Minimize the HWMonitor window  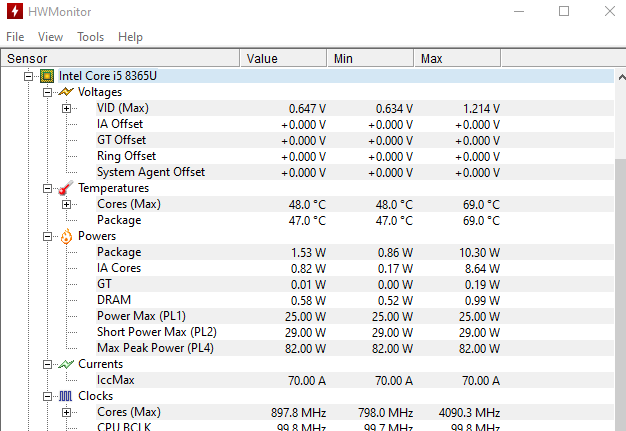pyautogui.click(x=519, y=11)
